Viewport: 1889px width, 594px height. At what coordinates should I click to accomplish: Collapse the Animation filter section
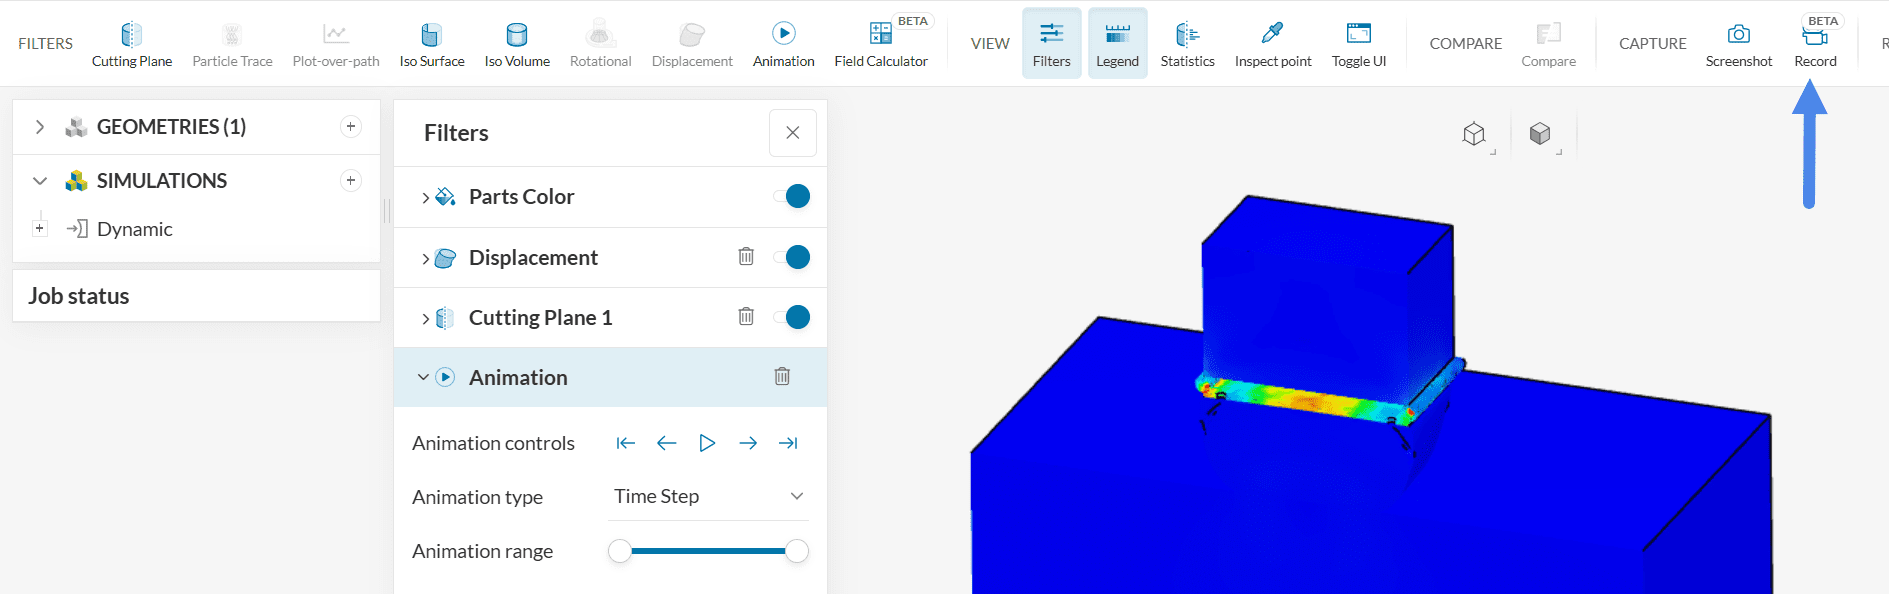pos(423,377)
